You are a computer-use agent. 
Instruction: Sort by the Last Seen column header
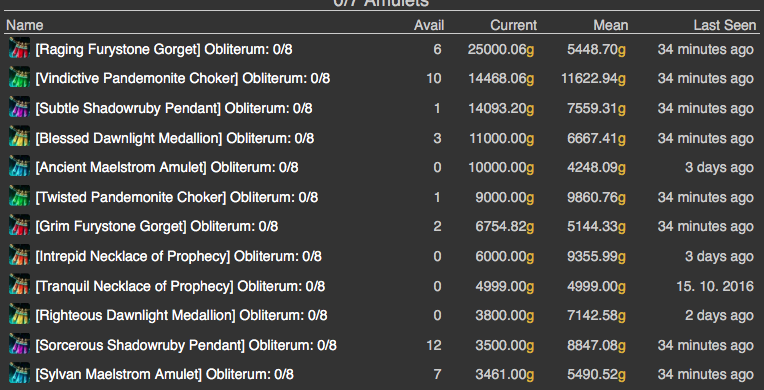(x=725, y=25)
